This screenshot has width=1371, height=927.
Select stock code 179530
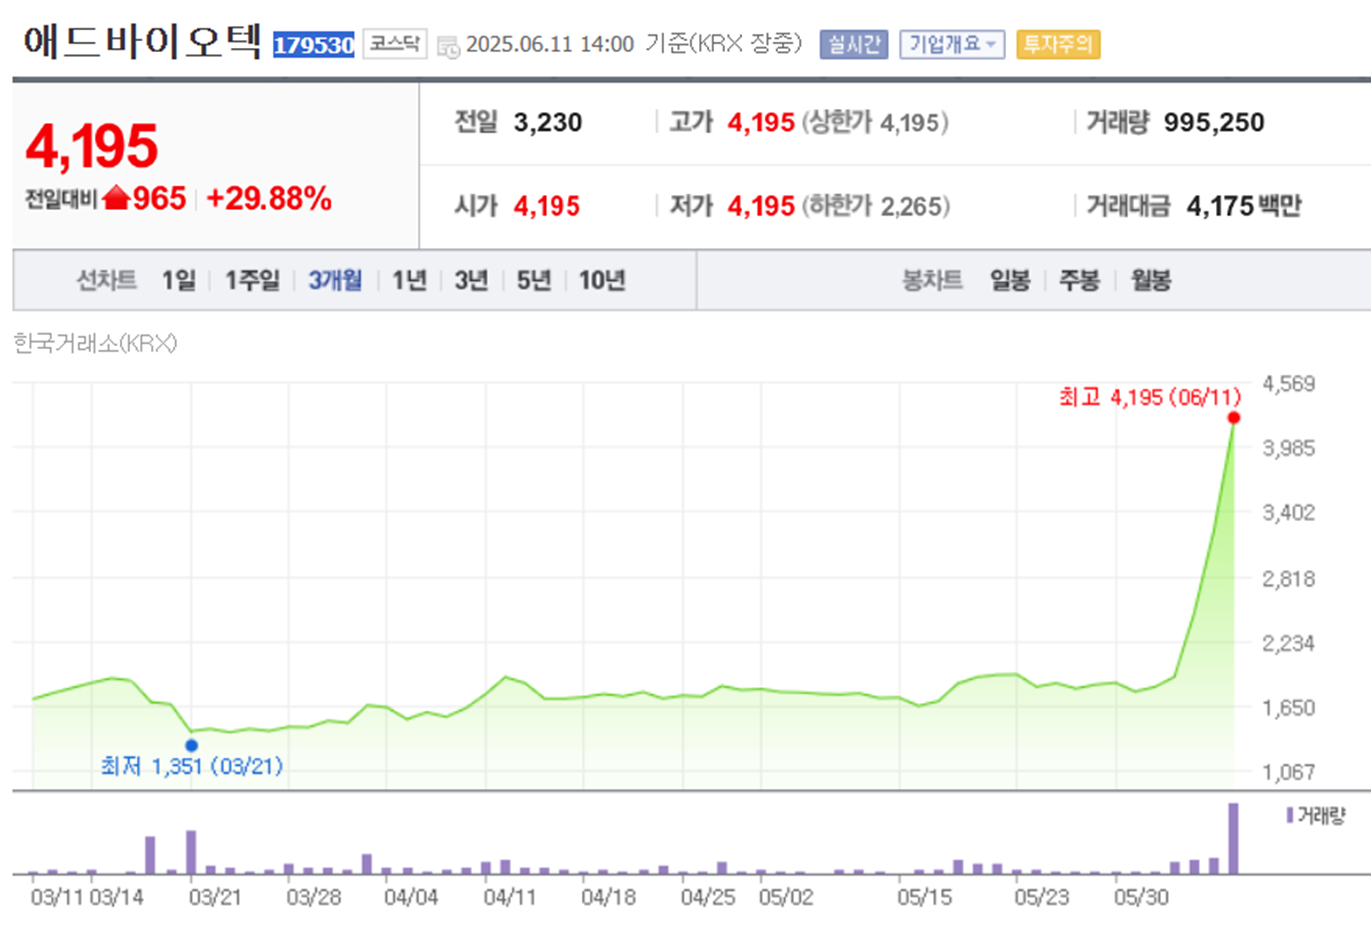pos(314,45)
